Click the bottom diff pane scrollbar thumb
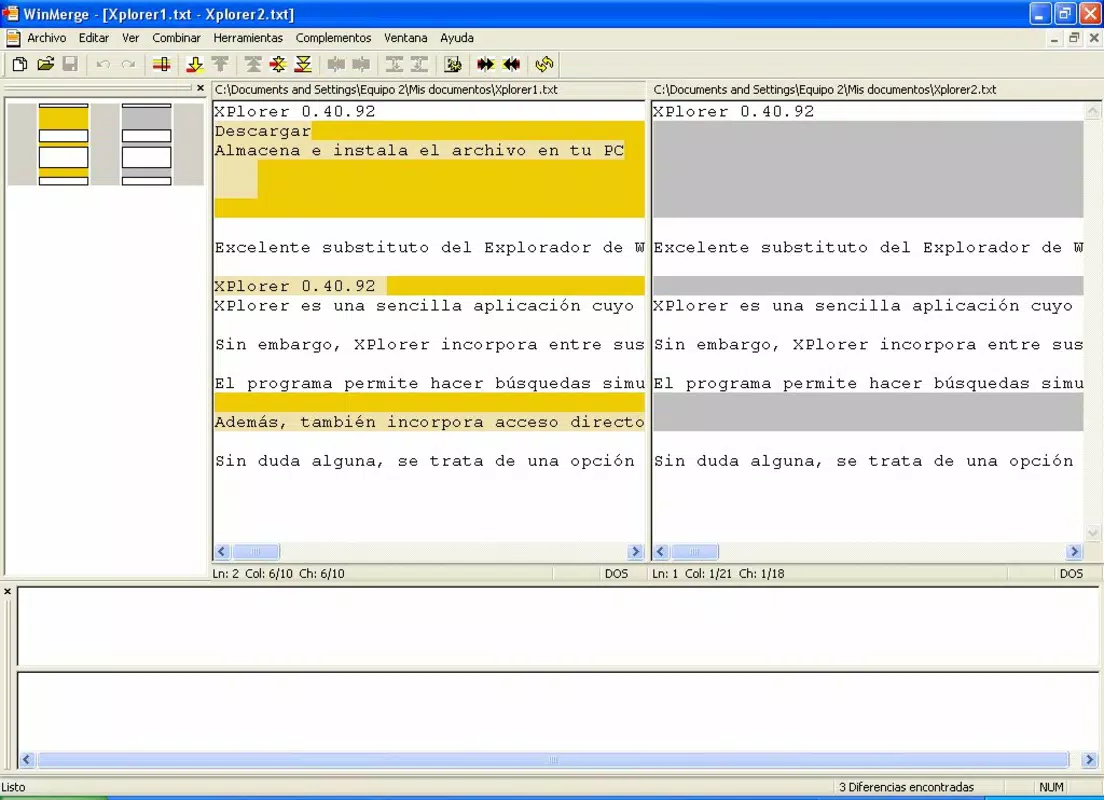 coord(553,760)
